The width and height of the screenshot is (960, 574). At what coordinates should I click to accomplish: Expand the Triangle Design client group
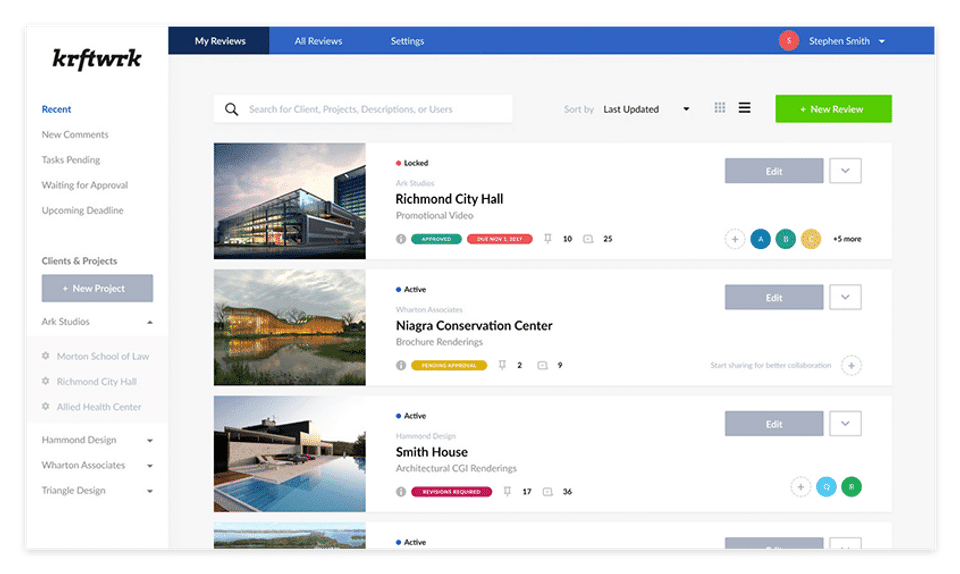point(150,491)
